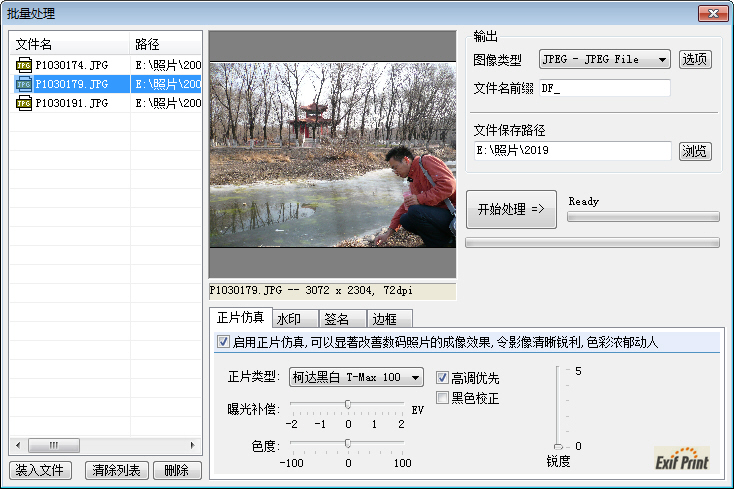
Task: Click the 开始处理 button
Action: (x=511, y=210)
